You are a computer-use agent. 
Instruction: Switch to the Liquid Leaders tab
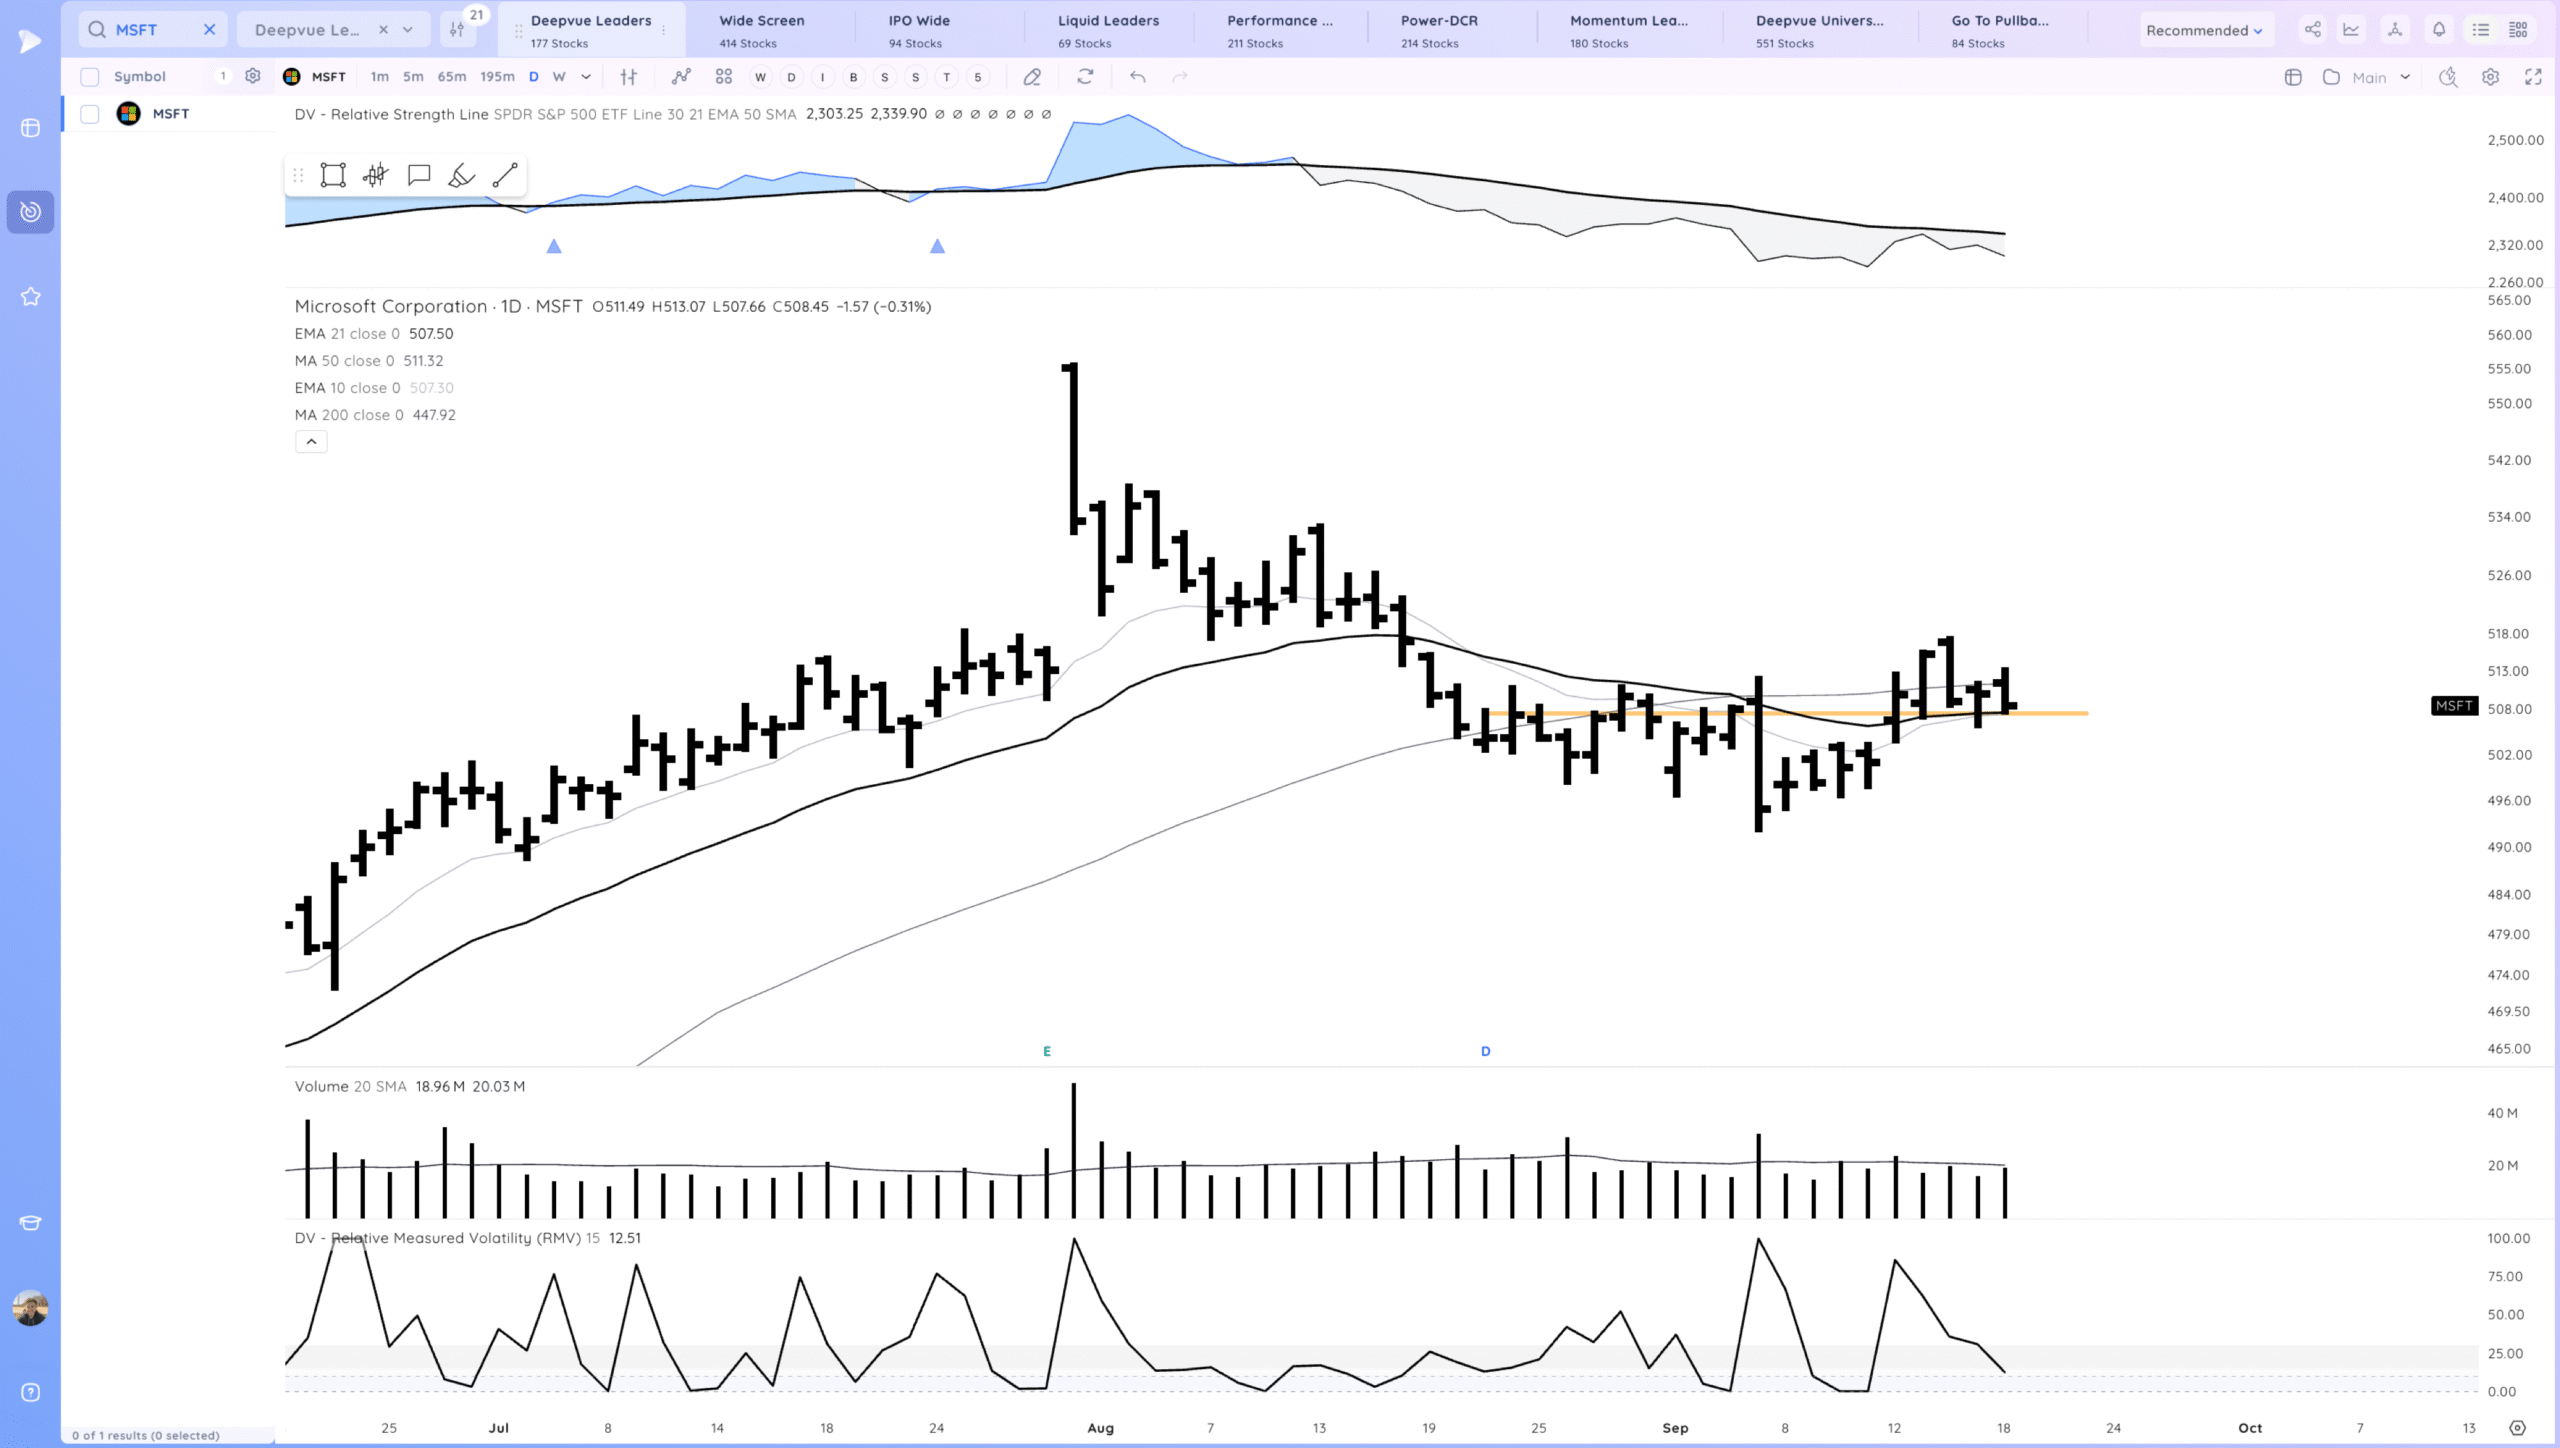click(x=1108, y=30)
